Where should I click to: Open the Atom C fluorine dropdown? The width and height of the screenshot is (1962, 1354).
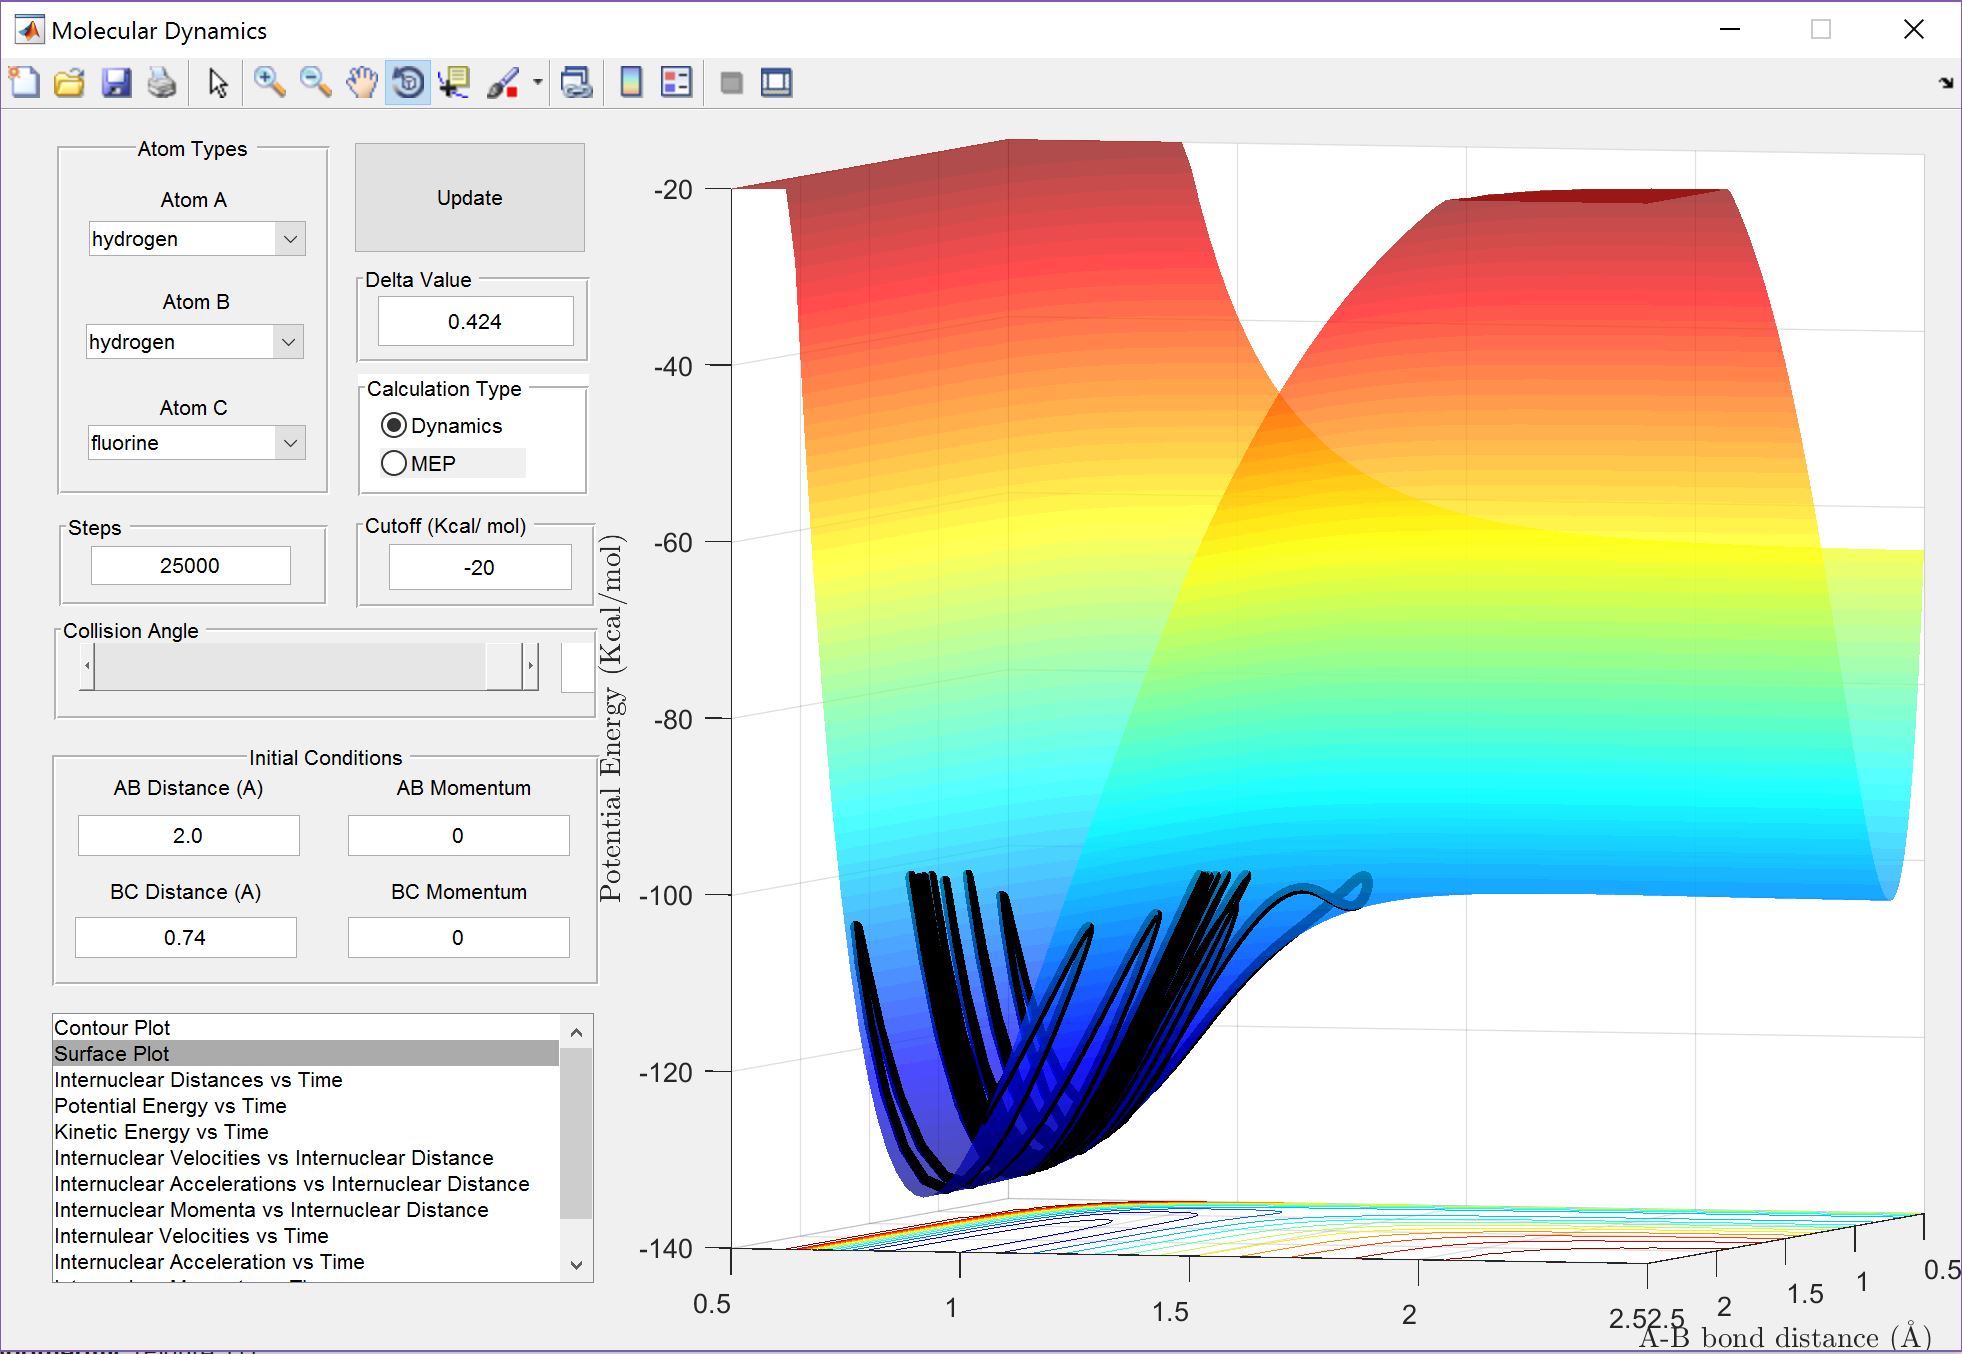point(290,443)
